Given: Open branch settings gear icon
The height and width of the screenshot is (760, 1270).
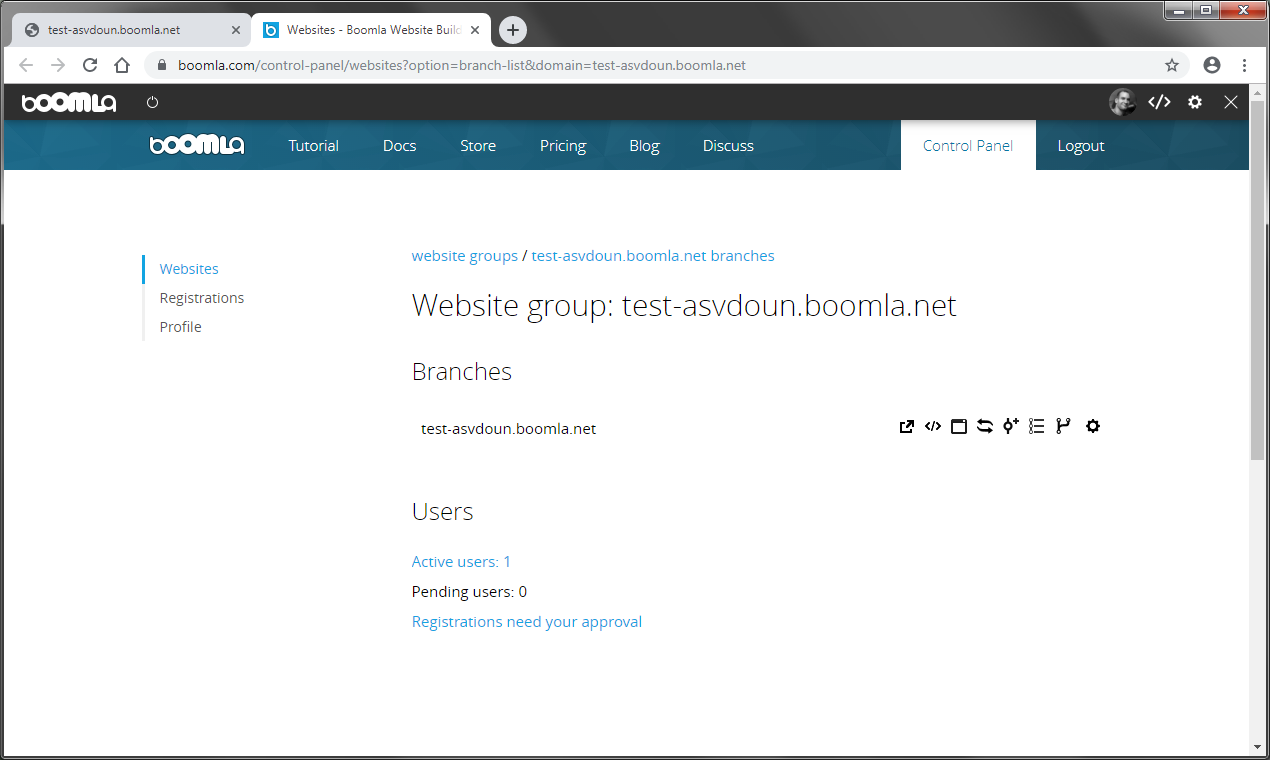Looking at the screenshot, I should [1093, 427].
